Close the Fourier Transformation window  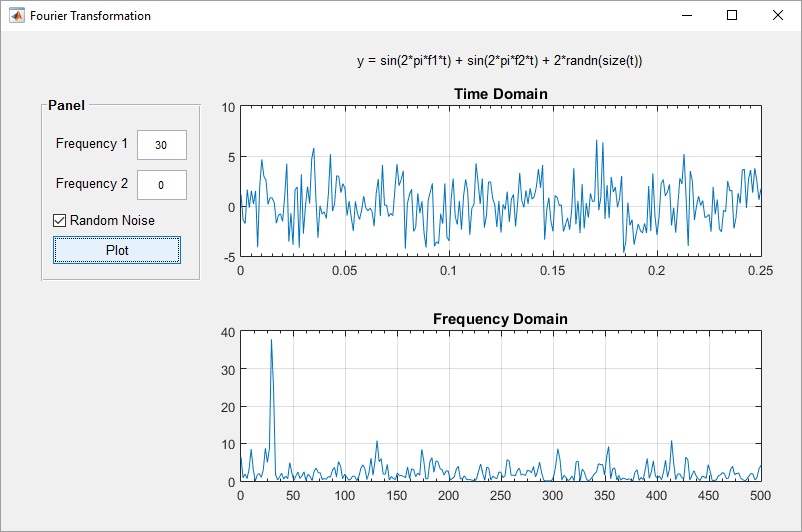click(x=778, y=16)
